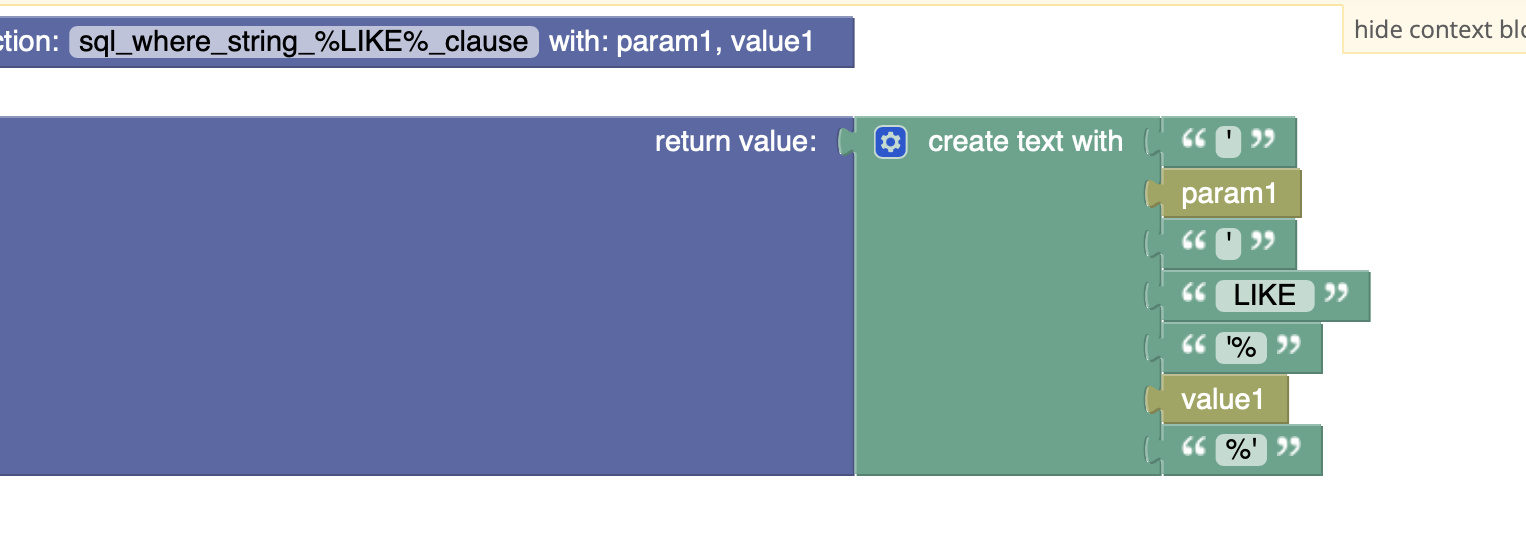Select the create text with block label
Image resolution: width=1526 pixels, height=560 pixels.
(1025, 142)
